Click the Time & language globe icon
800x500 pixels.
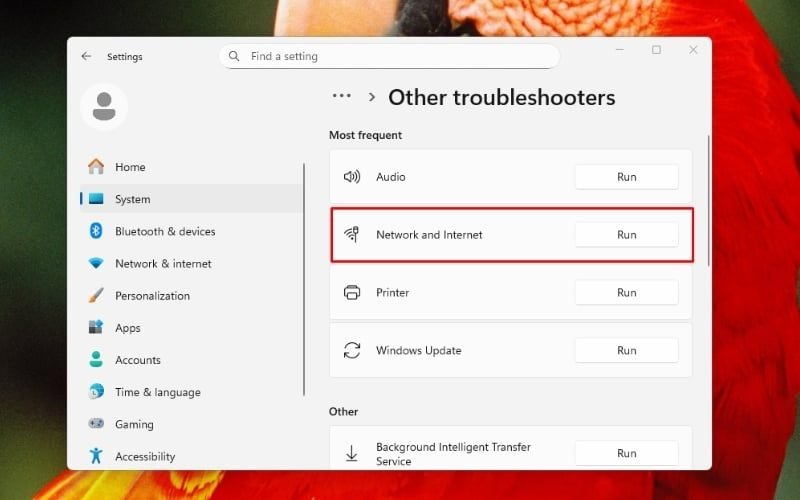(96, 391)
